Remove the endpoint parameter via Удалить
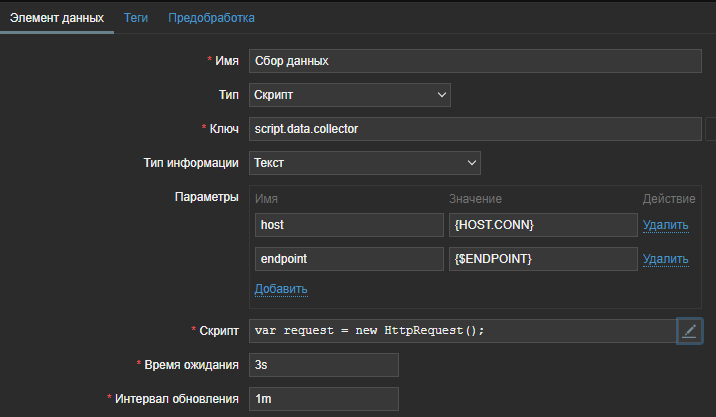Viewport: 716px width, 417px height. pyautogui.click(x=665, y=260)
